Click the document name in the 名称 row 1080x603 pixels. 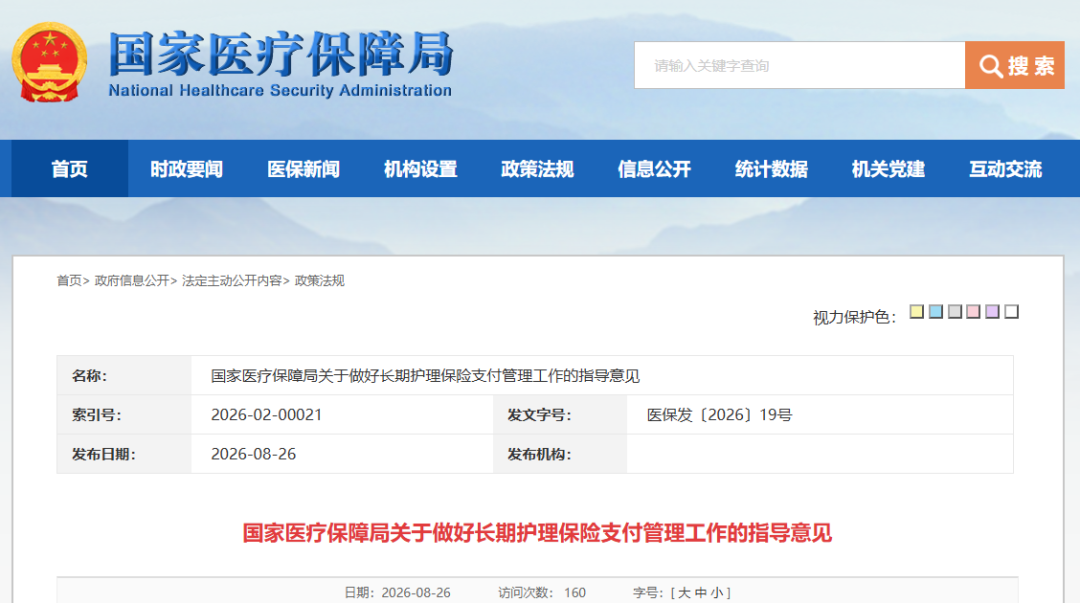[x=425, y=376]
